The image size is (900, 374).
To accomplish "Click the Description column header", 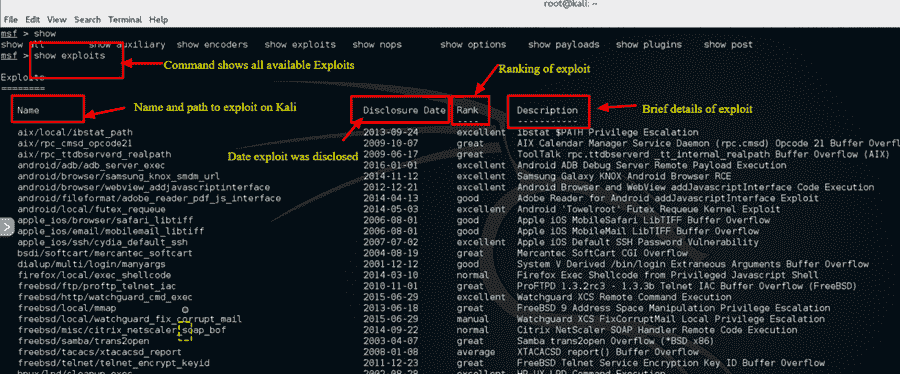I will pyautogui.click(x=548, y=110).
